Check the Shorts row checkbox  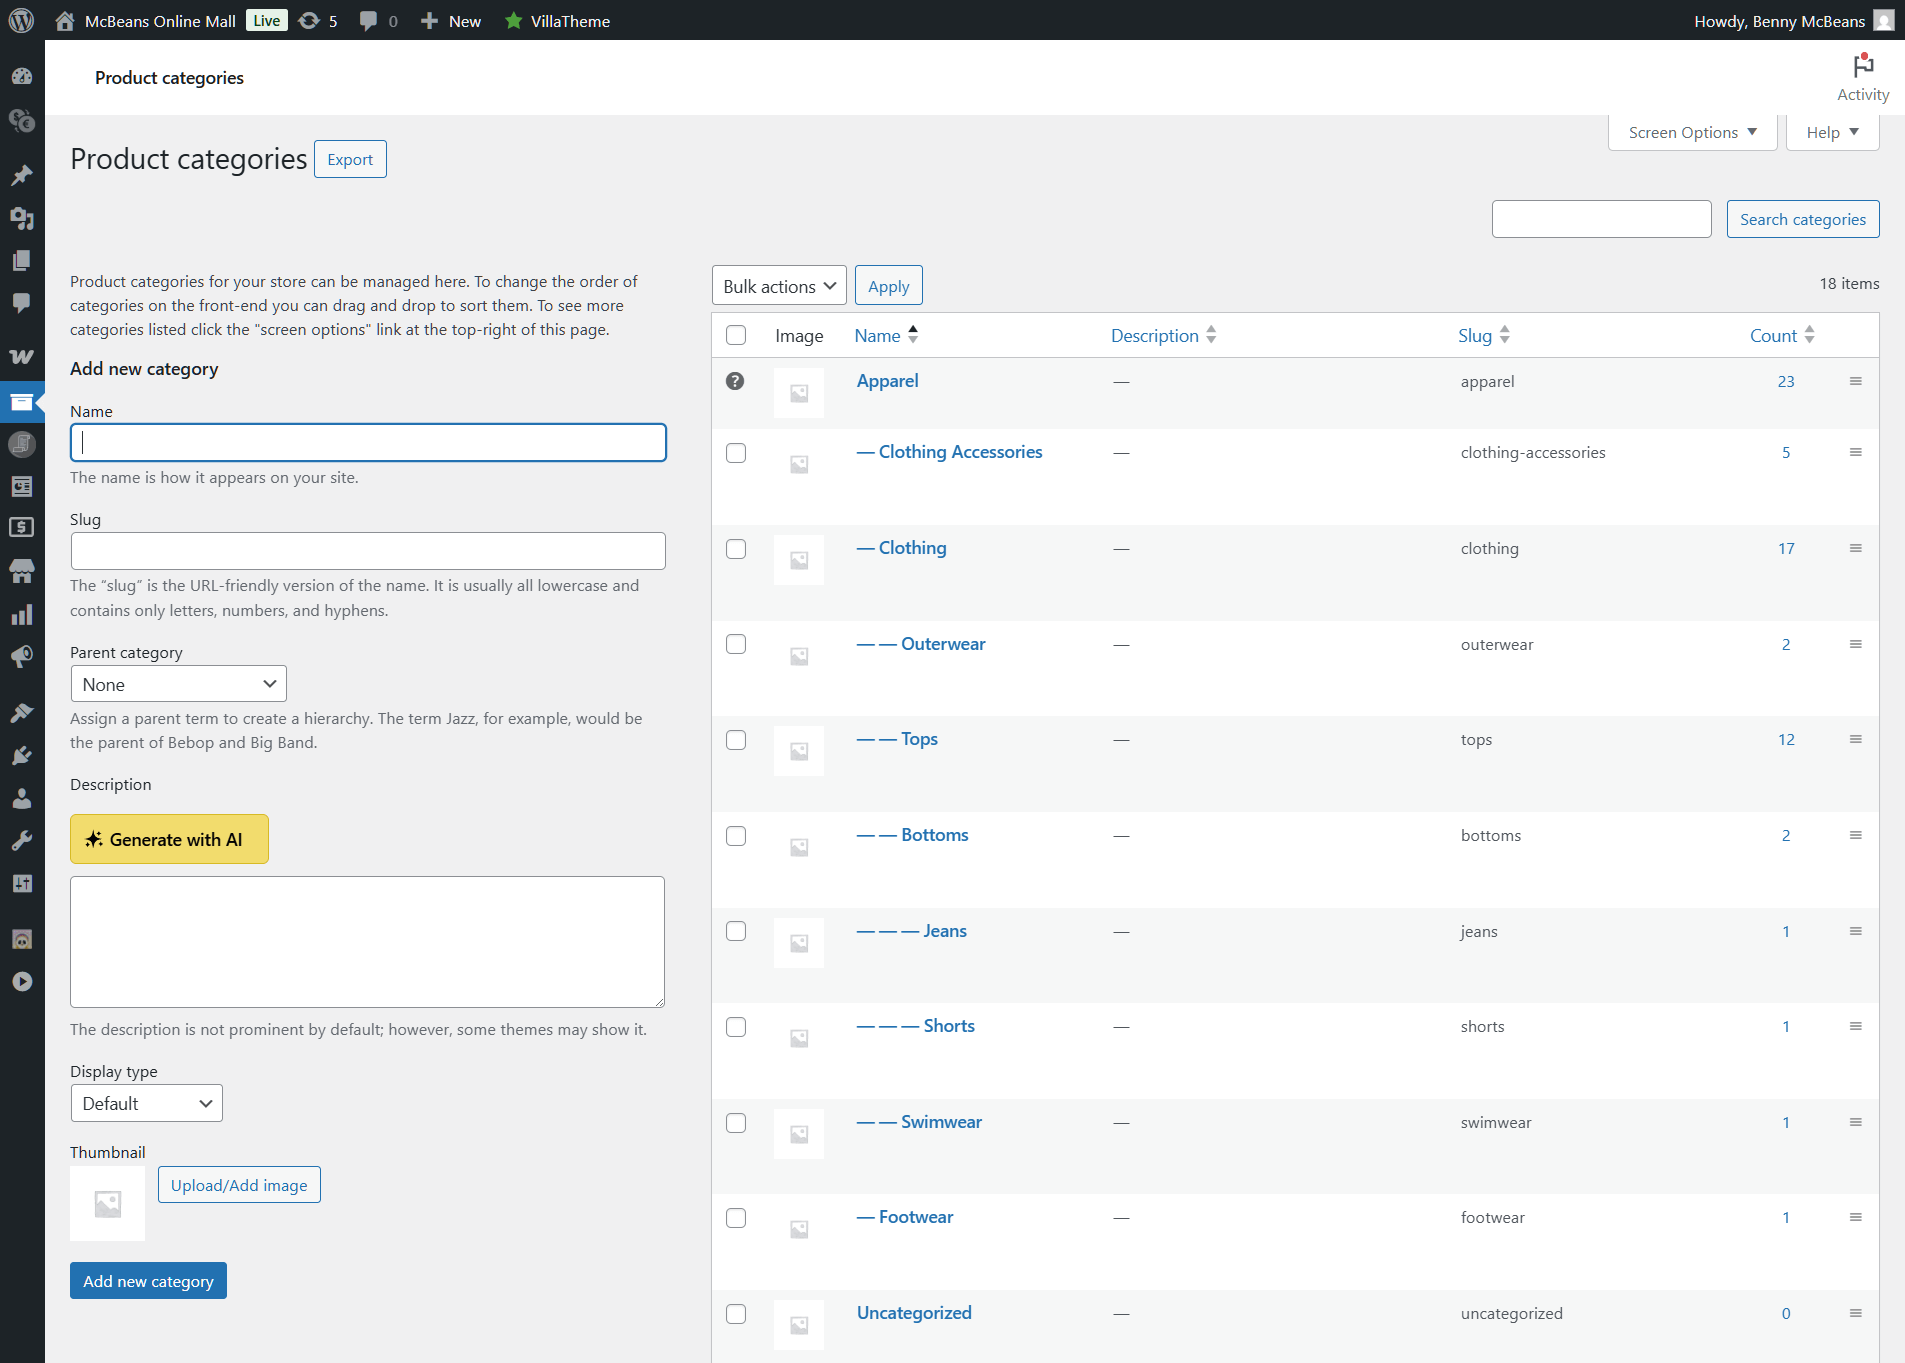736,1027
